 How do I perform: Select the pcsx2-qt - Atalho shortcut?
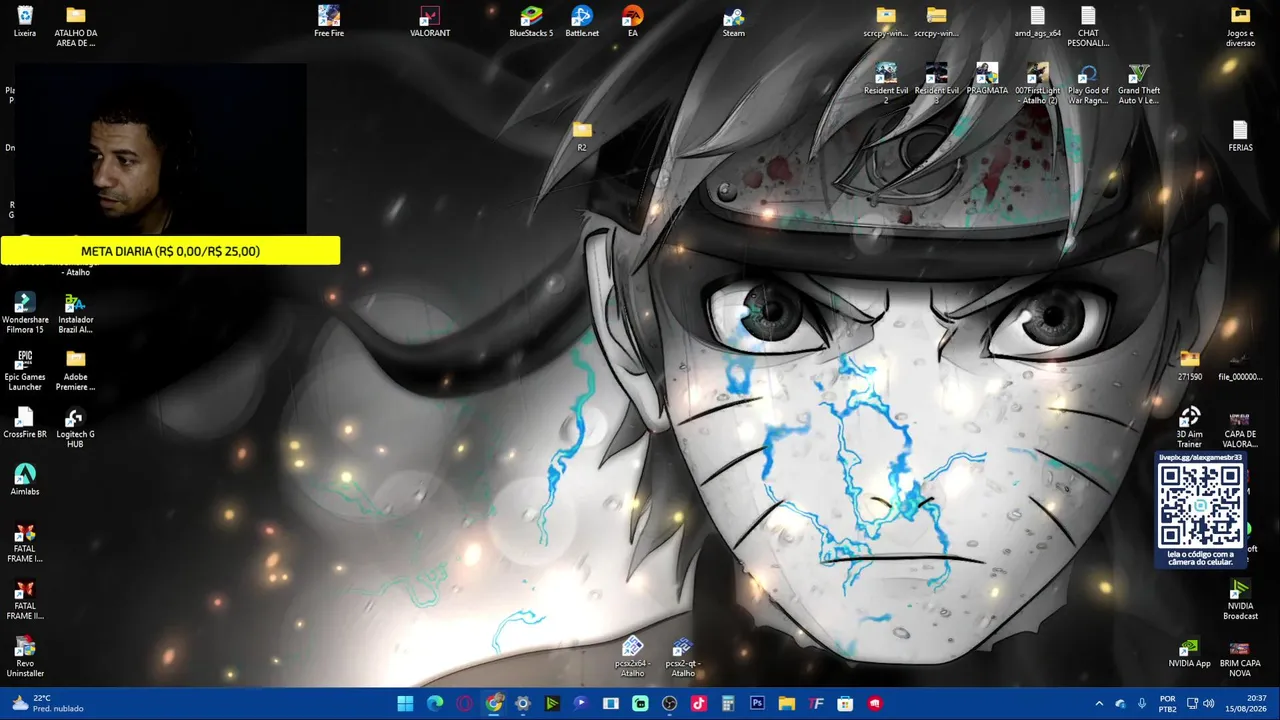click(683, 656)
